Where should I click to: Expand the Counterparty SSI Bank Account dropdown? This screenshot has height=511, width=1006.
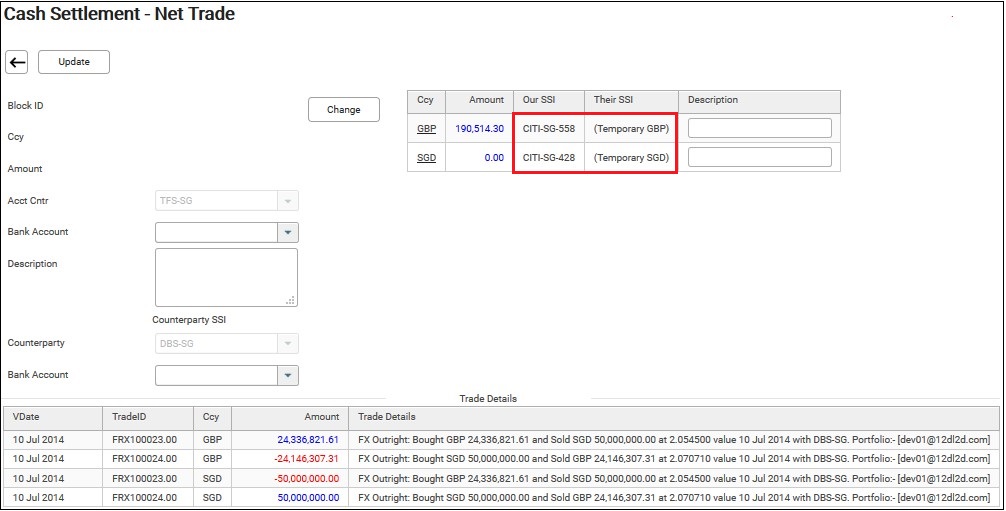(x=287, y=376)
